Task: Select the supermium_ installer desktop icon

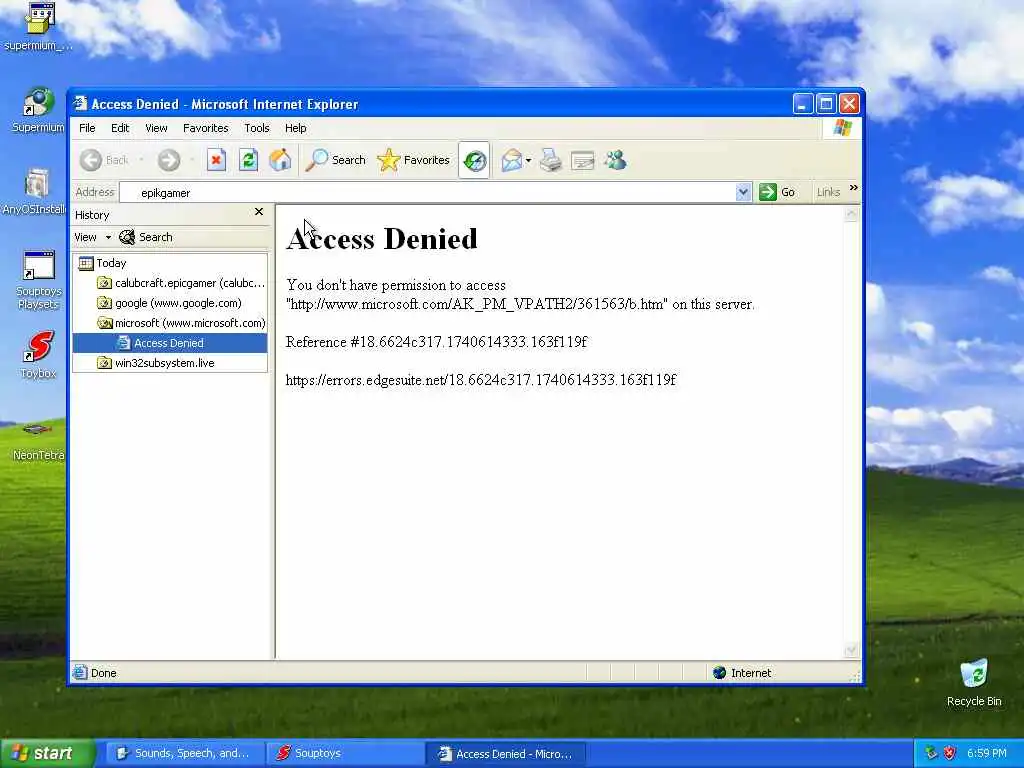Action: coord(38,27)
